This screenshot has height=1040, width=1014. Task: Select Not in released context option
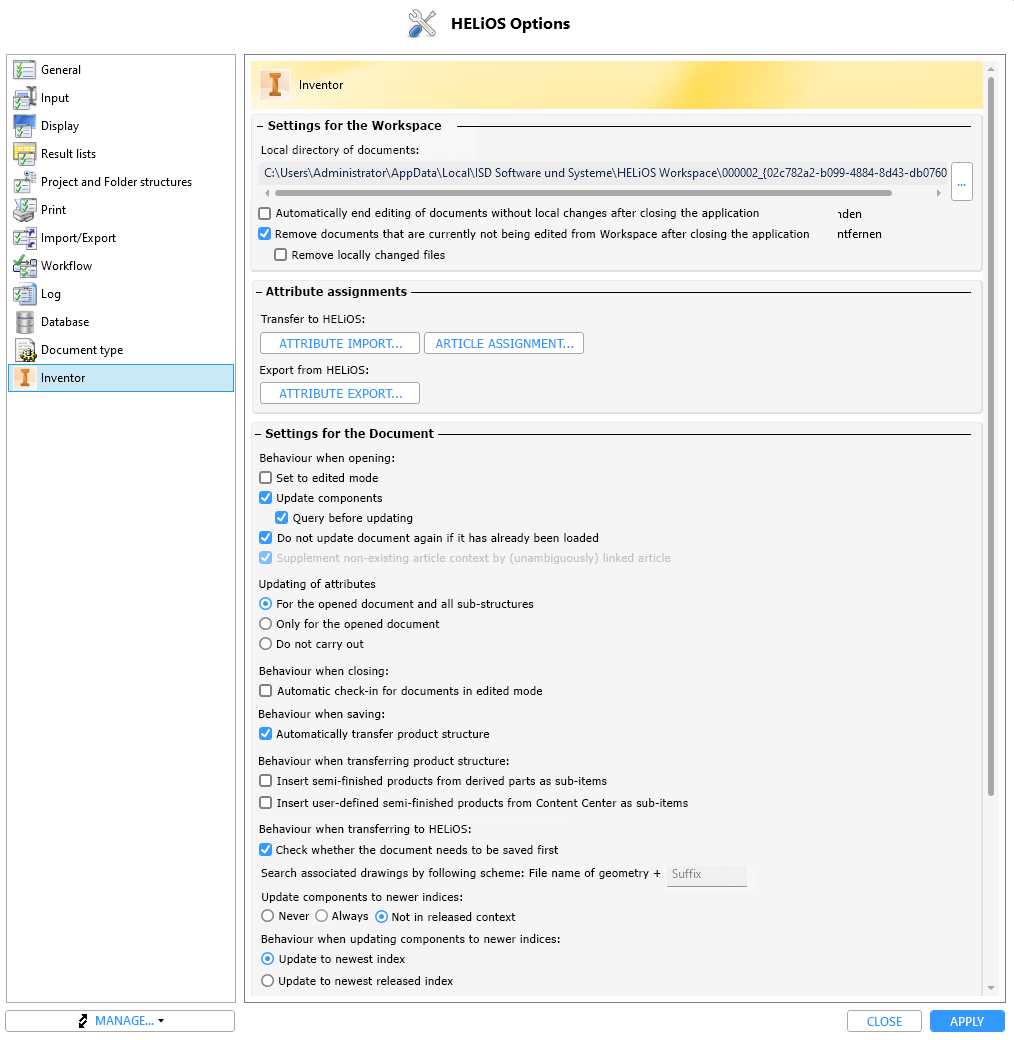click(x=381, y=917)
